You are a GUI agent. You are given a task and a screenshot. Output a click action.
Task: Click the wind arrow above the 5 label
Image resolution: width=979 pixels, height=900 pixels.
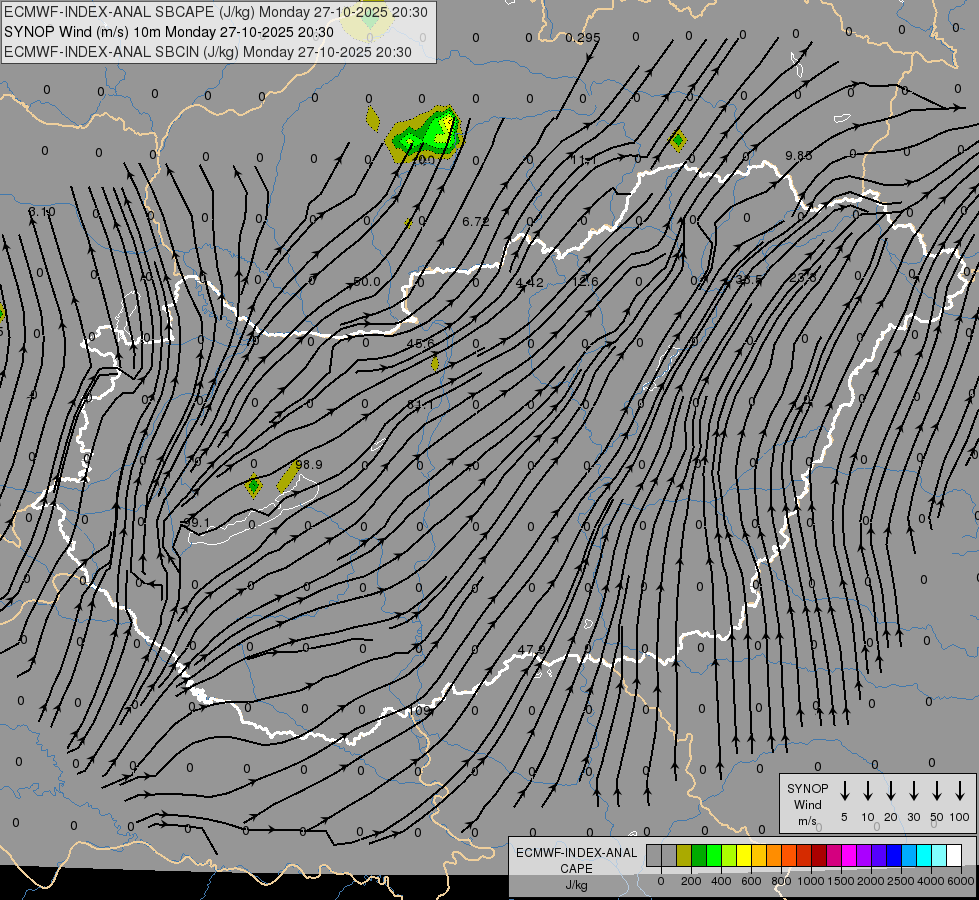pyautogui.click(x=844, y=790)
